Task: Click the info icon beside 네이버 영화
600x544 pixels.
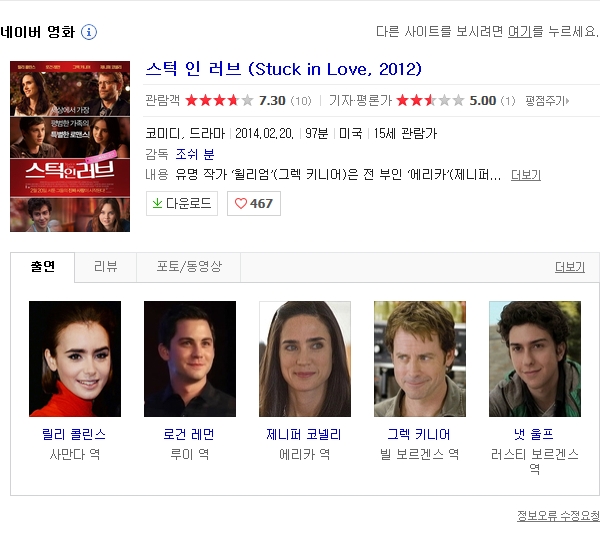Action: pos(89,32)
